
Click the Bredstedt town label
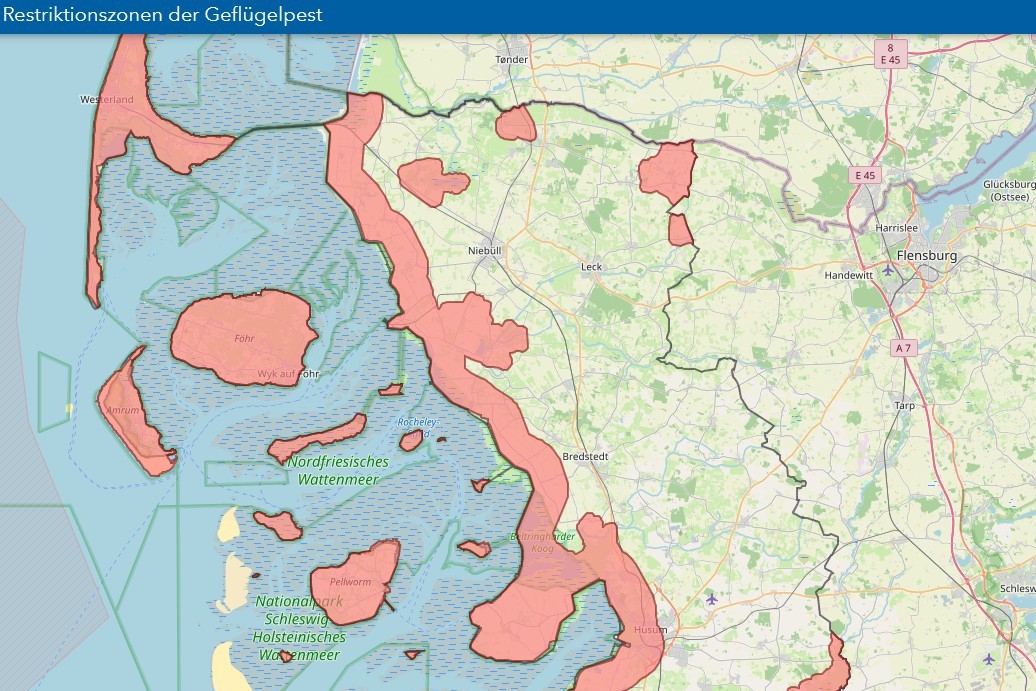coord(586,455)
